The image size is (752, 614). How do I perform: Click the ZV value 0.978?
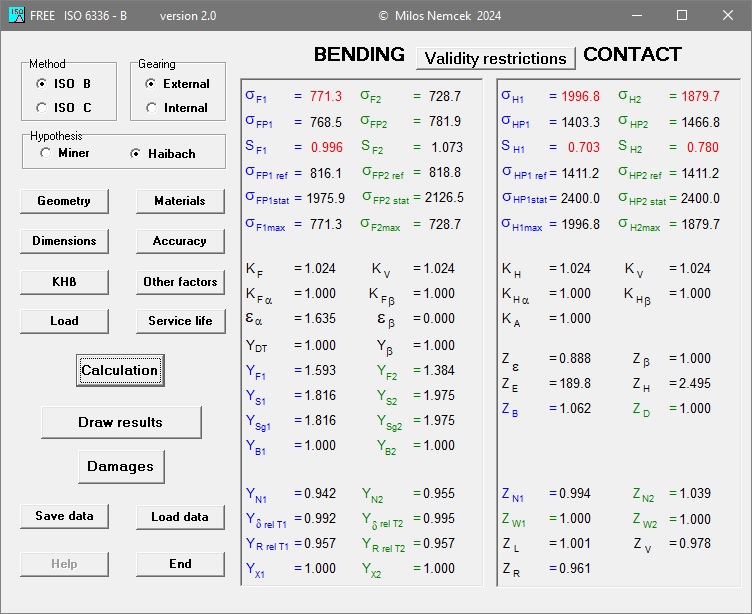694,543
